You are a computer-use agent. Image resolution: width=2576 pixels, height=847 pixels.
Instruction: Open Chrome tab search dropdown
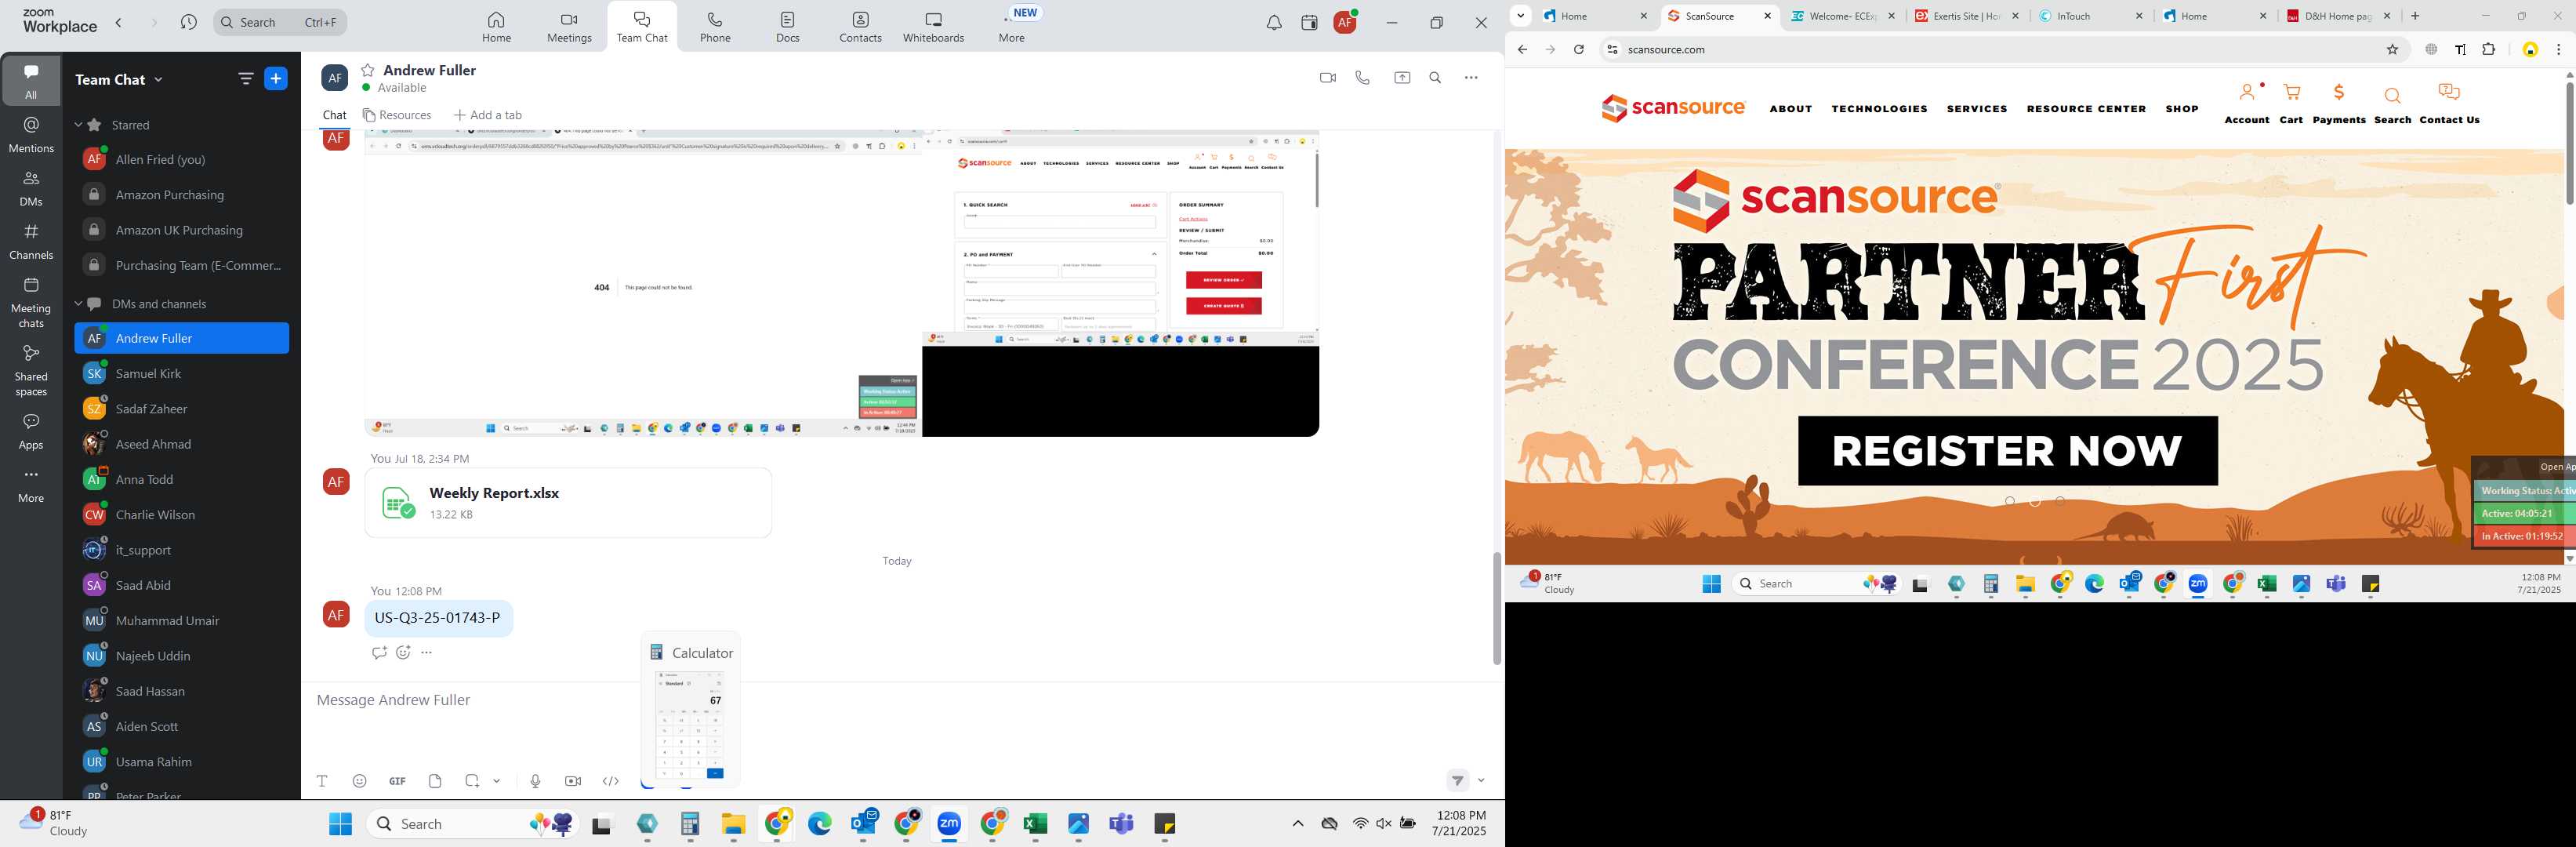click(1520, 16)
